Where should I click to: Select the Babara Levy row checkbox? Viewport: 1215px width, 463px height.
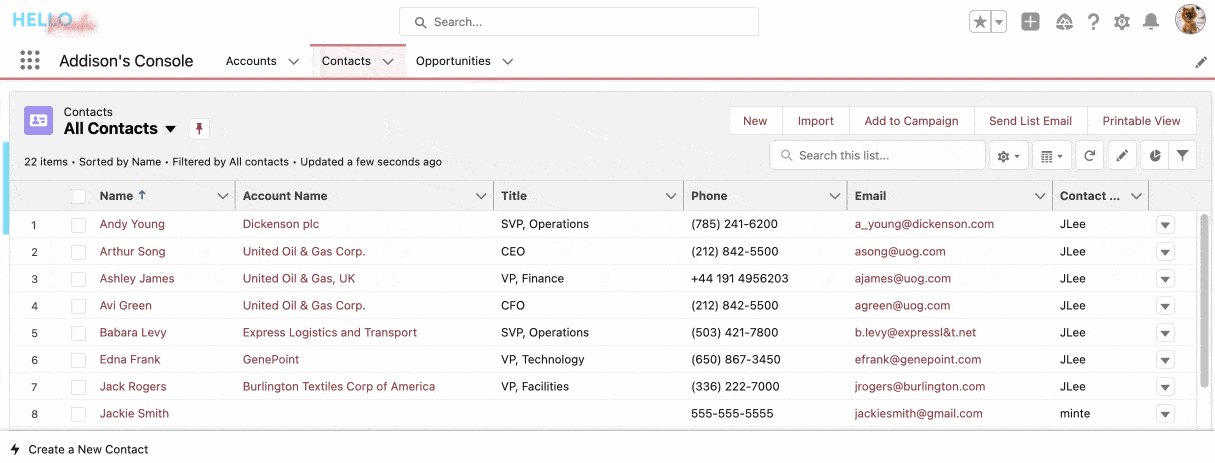click(78, 333)
